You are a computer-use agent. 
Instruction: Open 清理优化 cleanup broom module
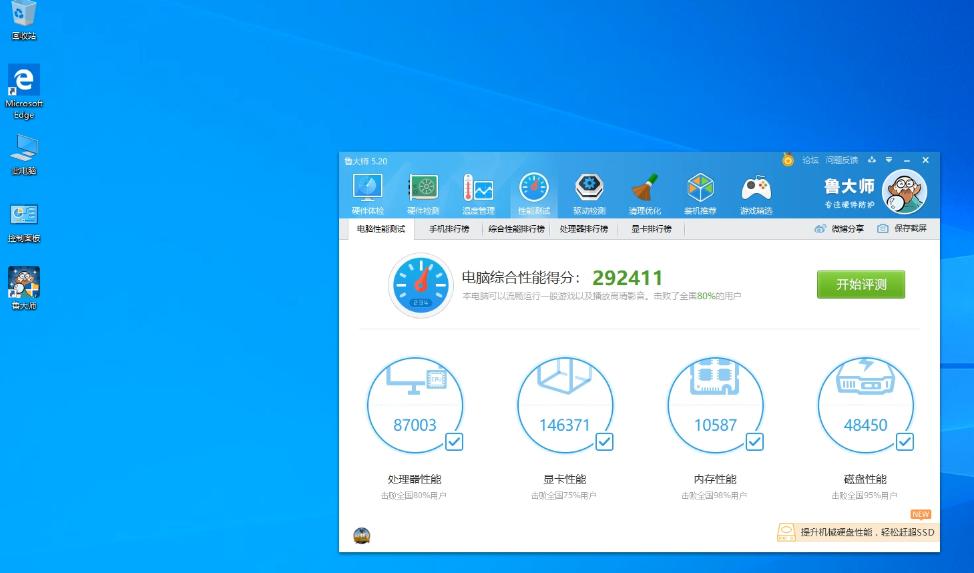[645, 193]
